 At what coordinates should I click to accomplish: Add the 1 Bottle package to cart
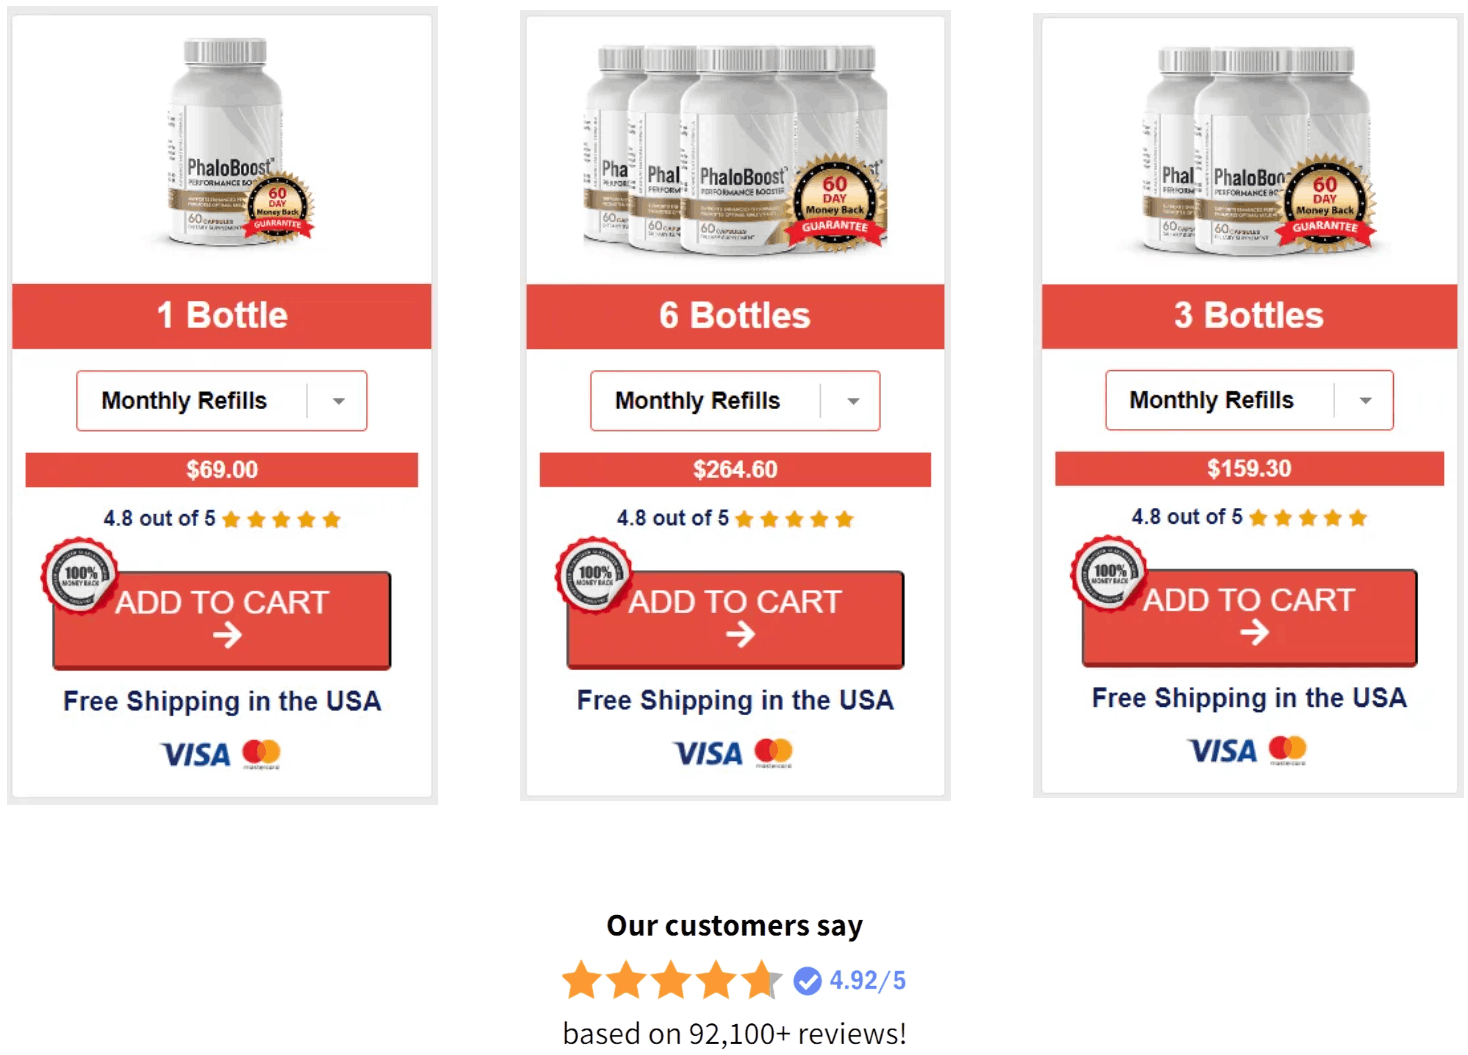[x=222, y=619]
